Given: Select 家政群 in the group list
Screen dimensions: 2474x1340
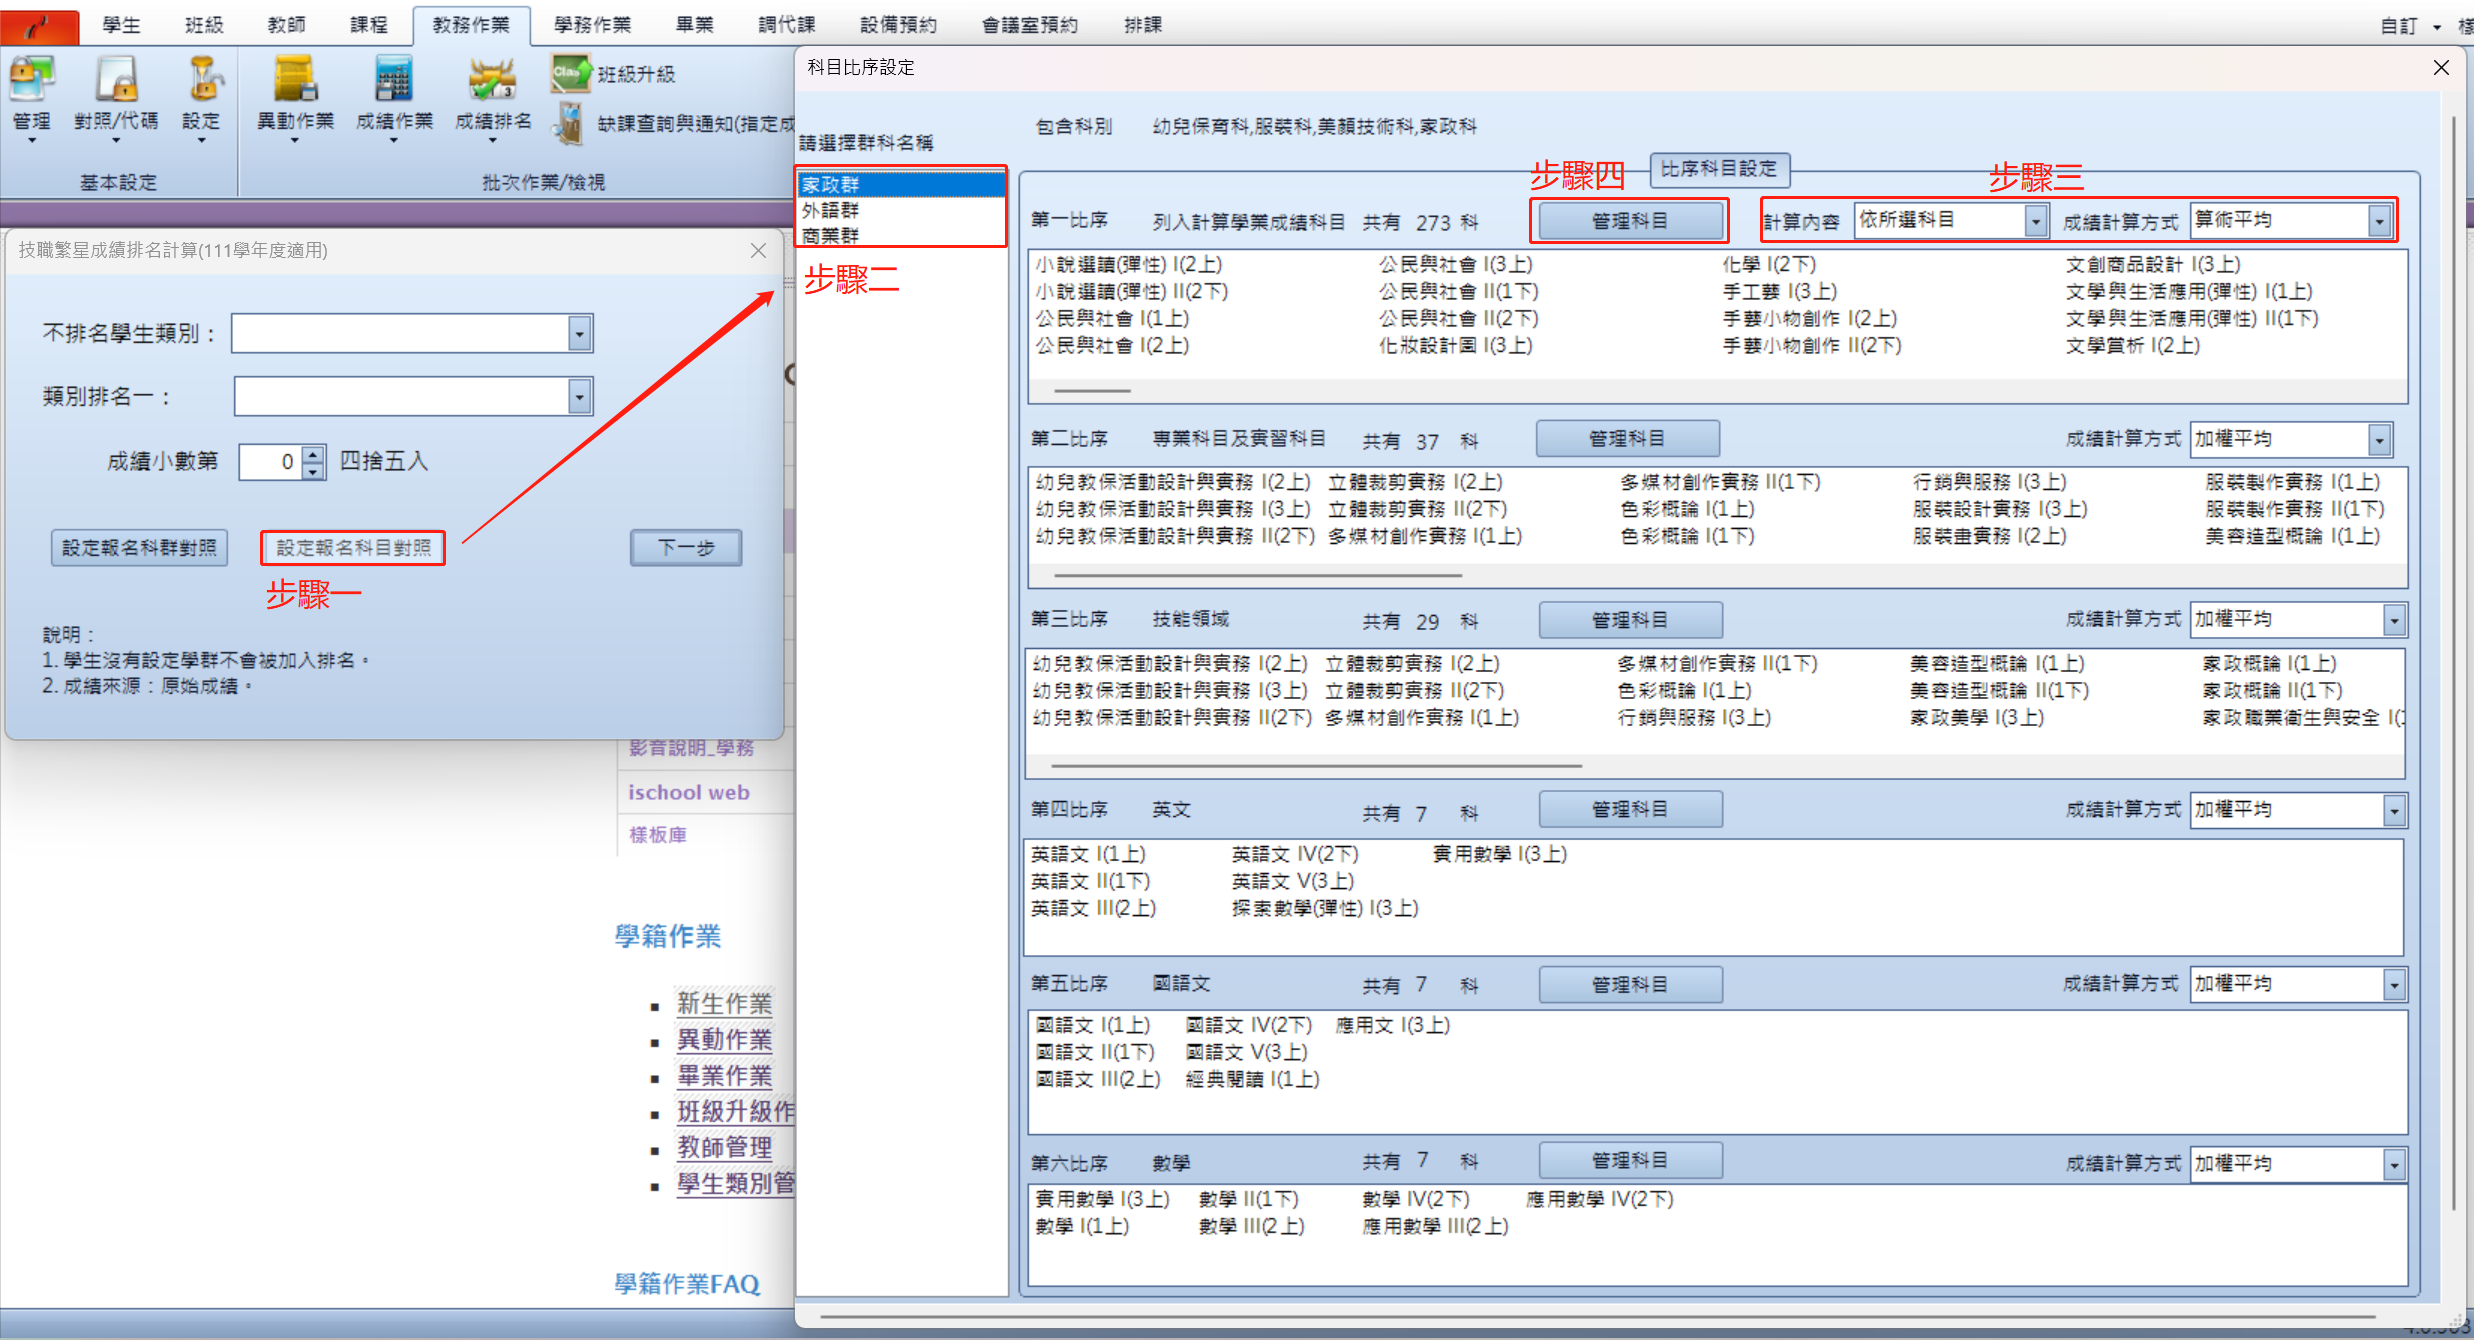Looking at the screenshot, I should coord(902,184).
